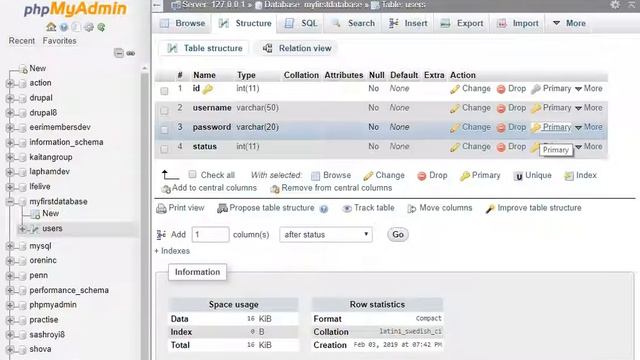Click the green reload navigation icon

point(101,27)
